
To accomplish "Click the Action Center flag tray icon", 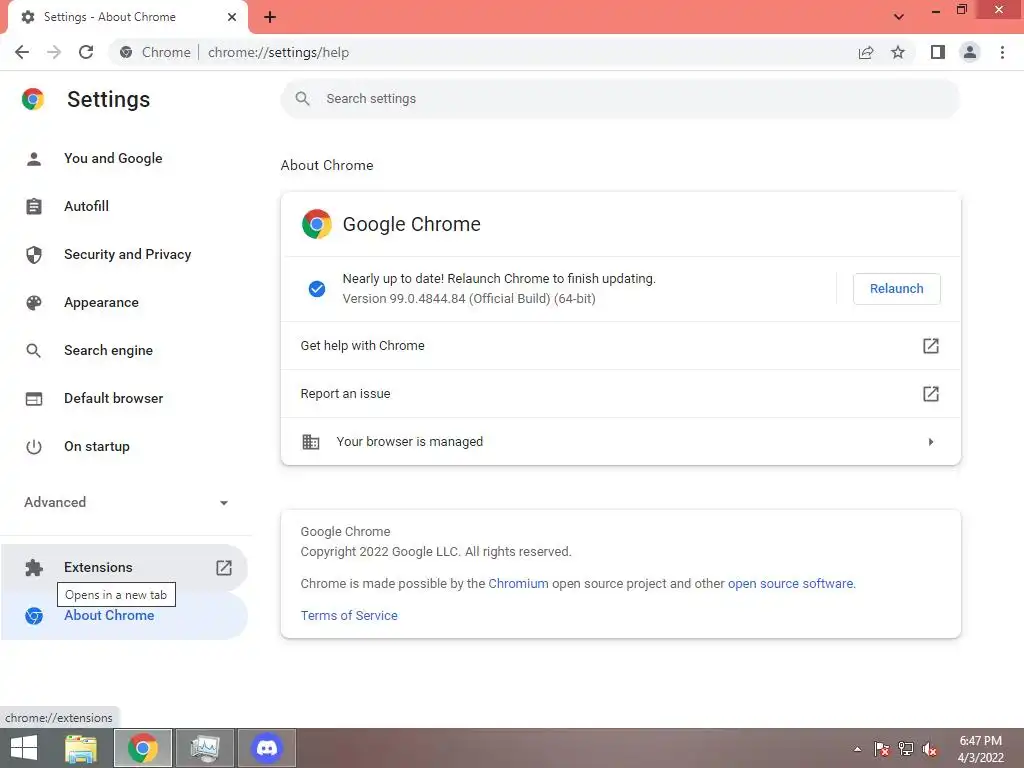I will [x=882, y=749].
